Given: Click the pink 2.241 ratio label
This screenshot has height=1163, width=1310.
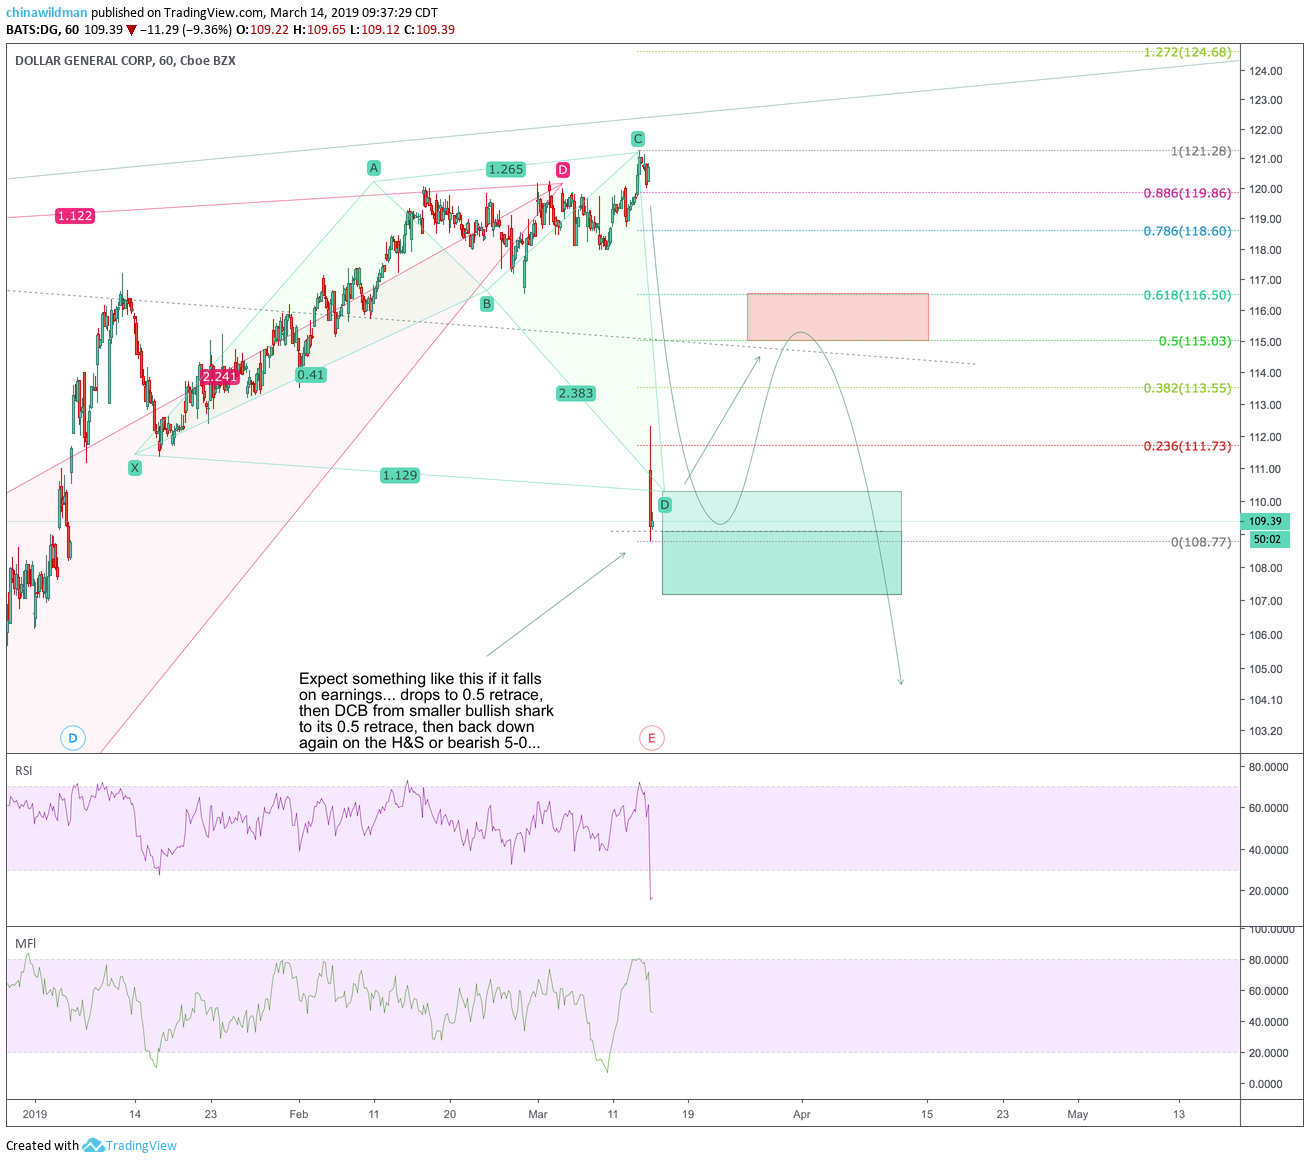Looking at the screenshot, I should tap(220, 377).
